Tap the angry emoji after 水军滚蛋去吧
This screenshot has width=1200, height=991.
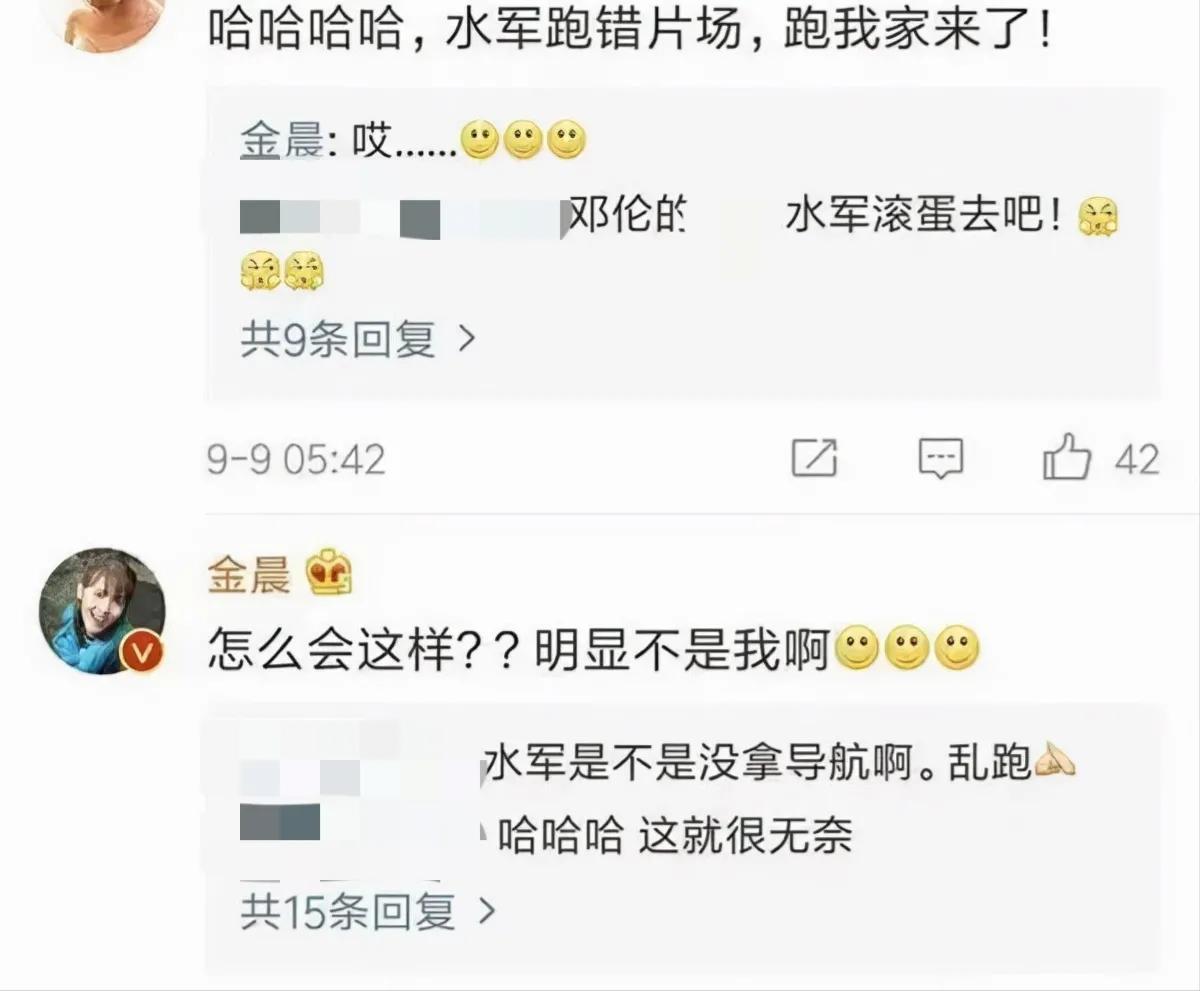1098,217
